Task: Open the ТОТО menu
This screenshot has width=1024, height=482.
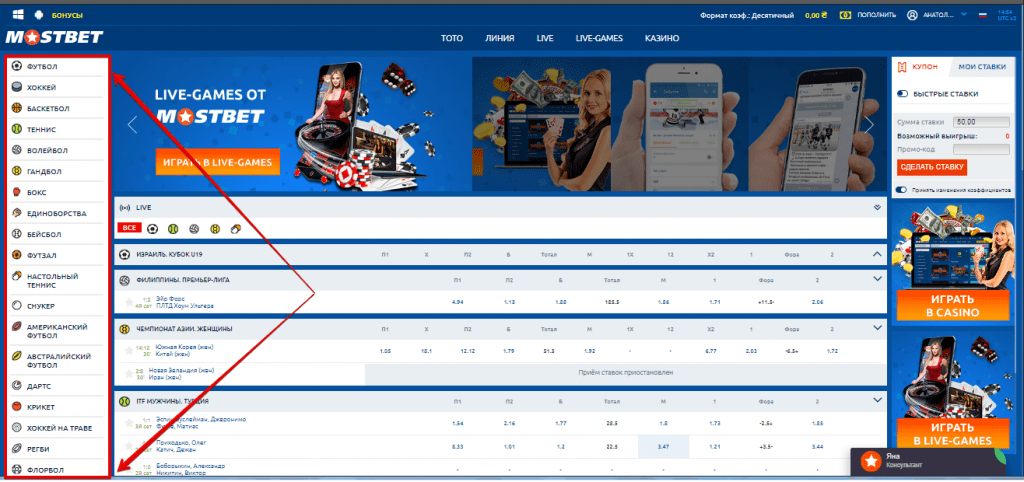Action: 452,39
